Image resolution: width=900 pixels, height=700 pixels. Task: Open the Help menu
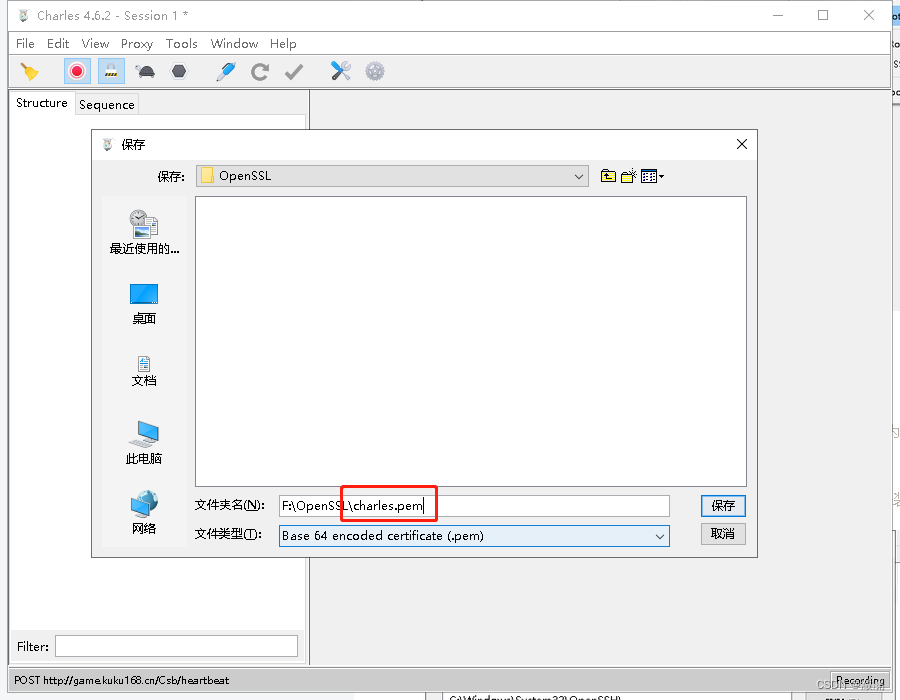pyautogui.click(x=283, y=44)
